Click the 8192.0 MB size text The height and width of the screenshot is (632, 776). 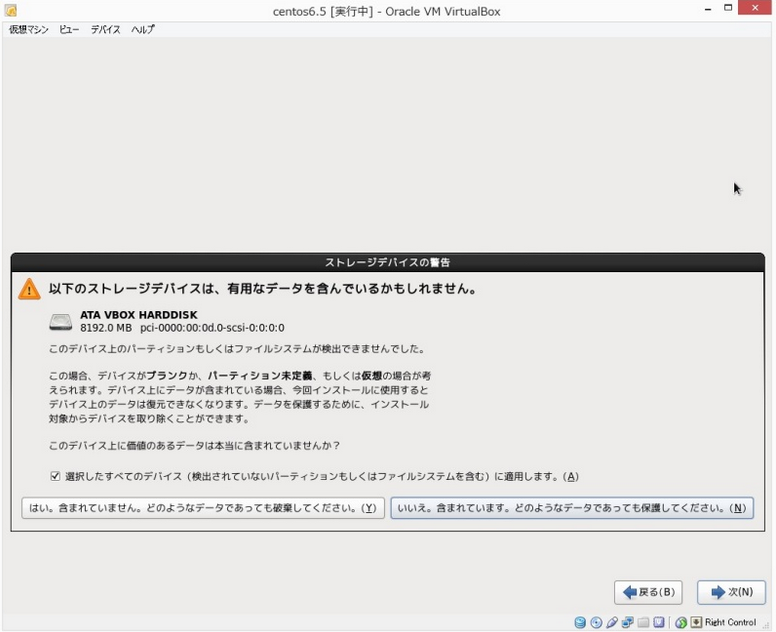point(106,328)
